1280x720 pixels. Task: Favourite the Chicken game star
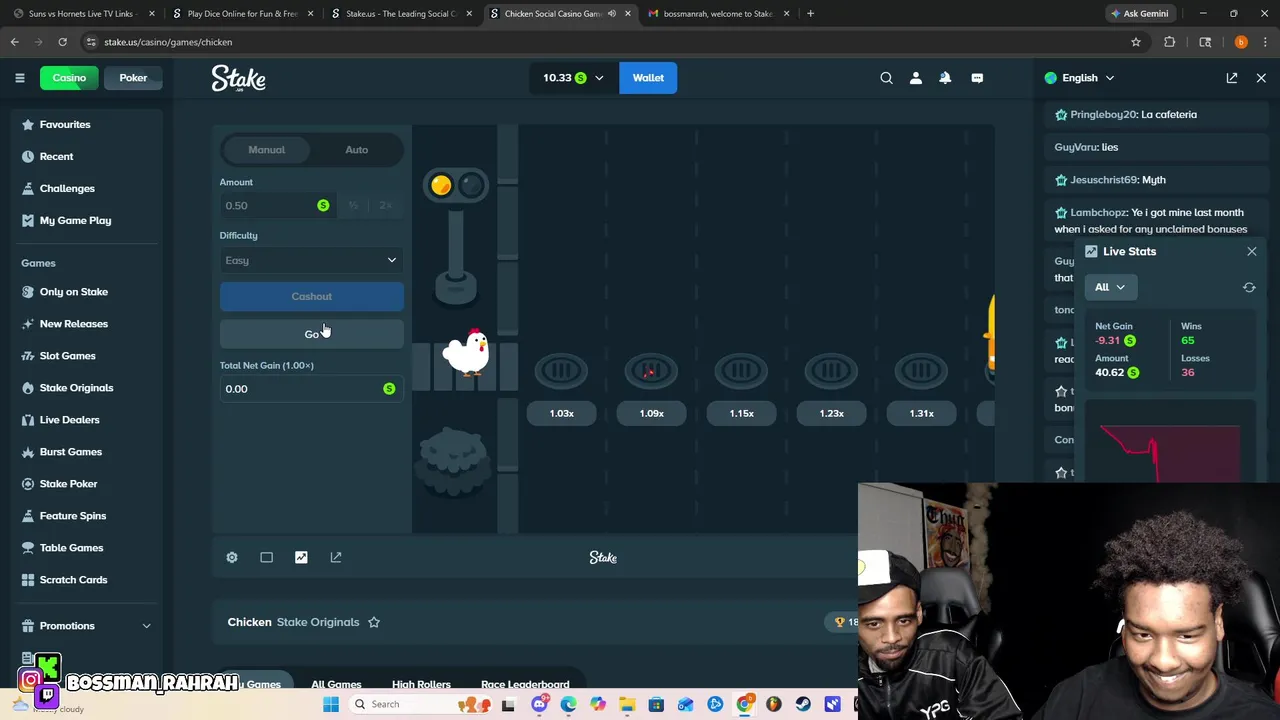click(x=374, y=622)
